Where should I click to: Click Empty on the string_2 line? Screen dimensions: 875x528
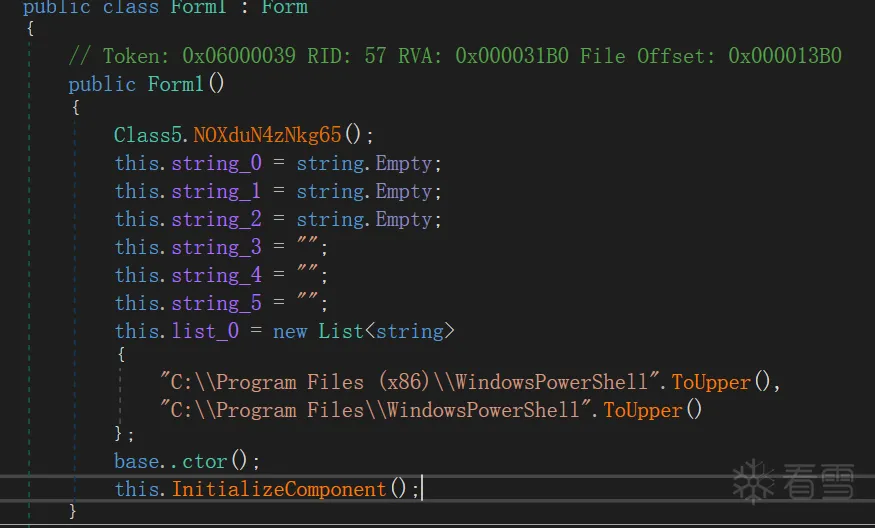(403, 220)
